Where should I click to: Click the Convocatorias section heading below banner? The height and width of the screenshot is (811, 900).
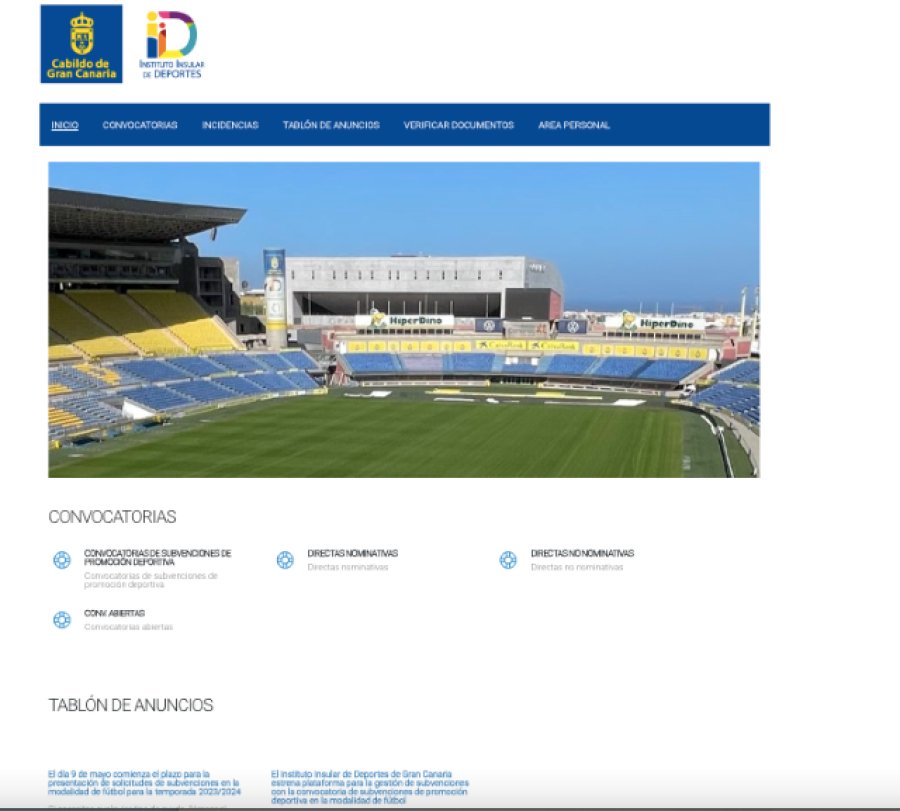point(112,517)
